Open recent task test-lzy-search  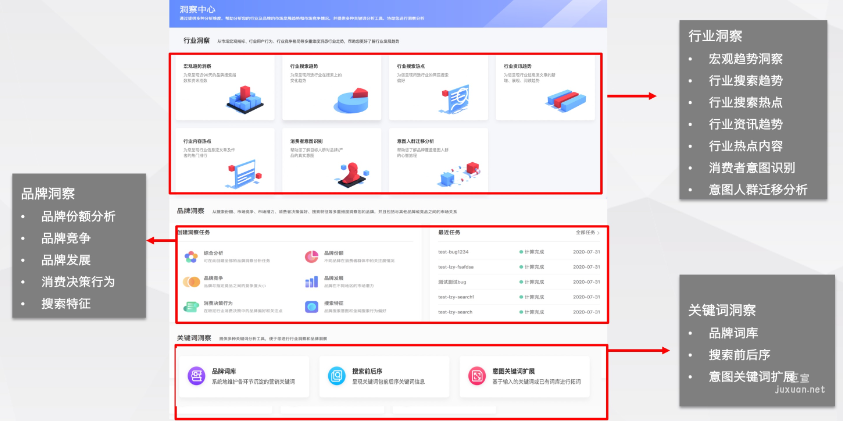(x=457, y=312)
